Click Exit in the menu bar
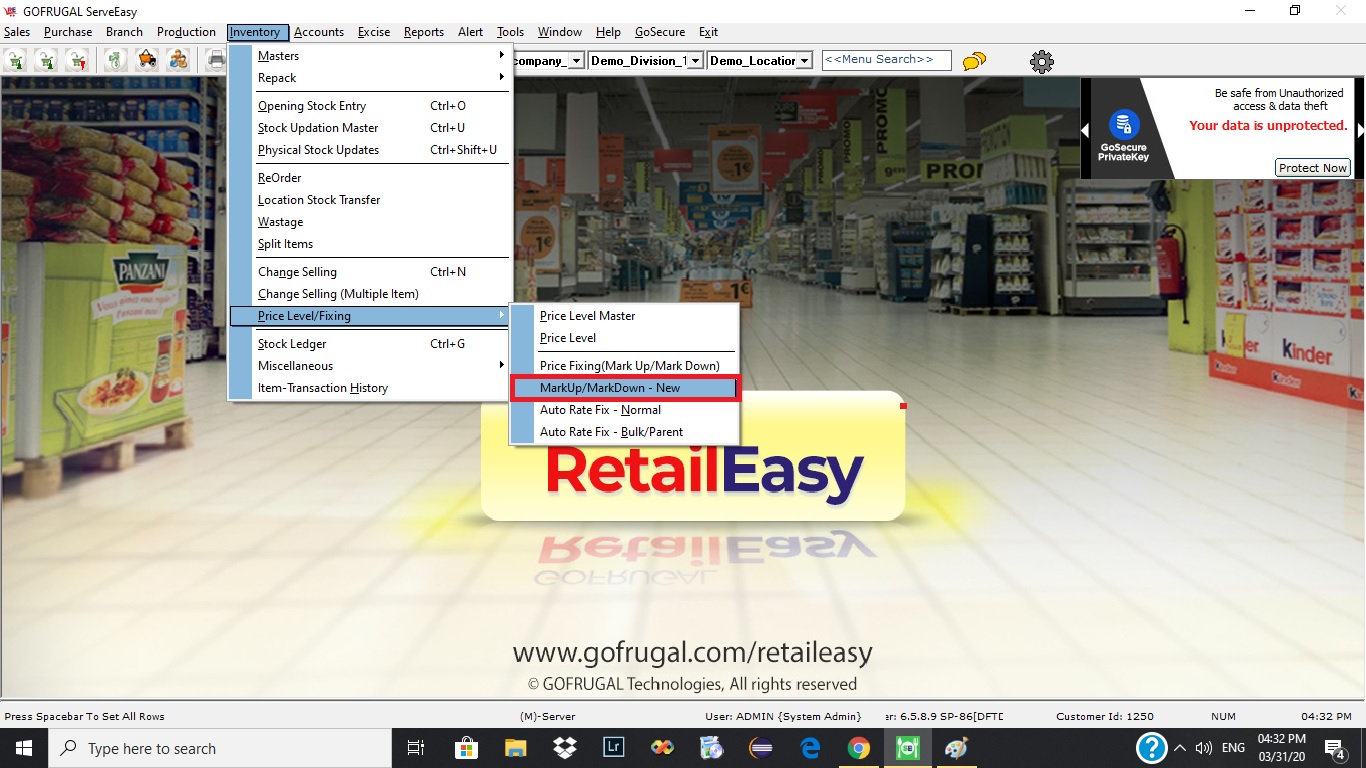1366x768 pixels. tap(708, 32)
